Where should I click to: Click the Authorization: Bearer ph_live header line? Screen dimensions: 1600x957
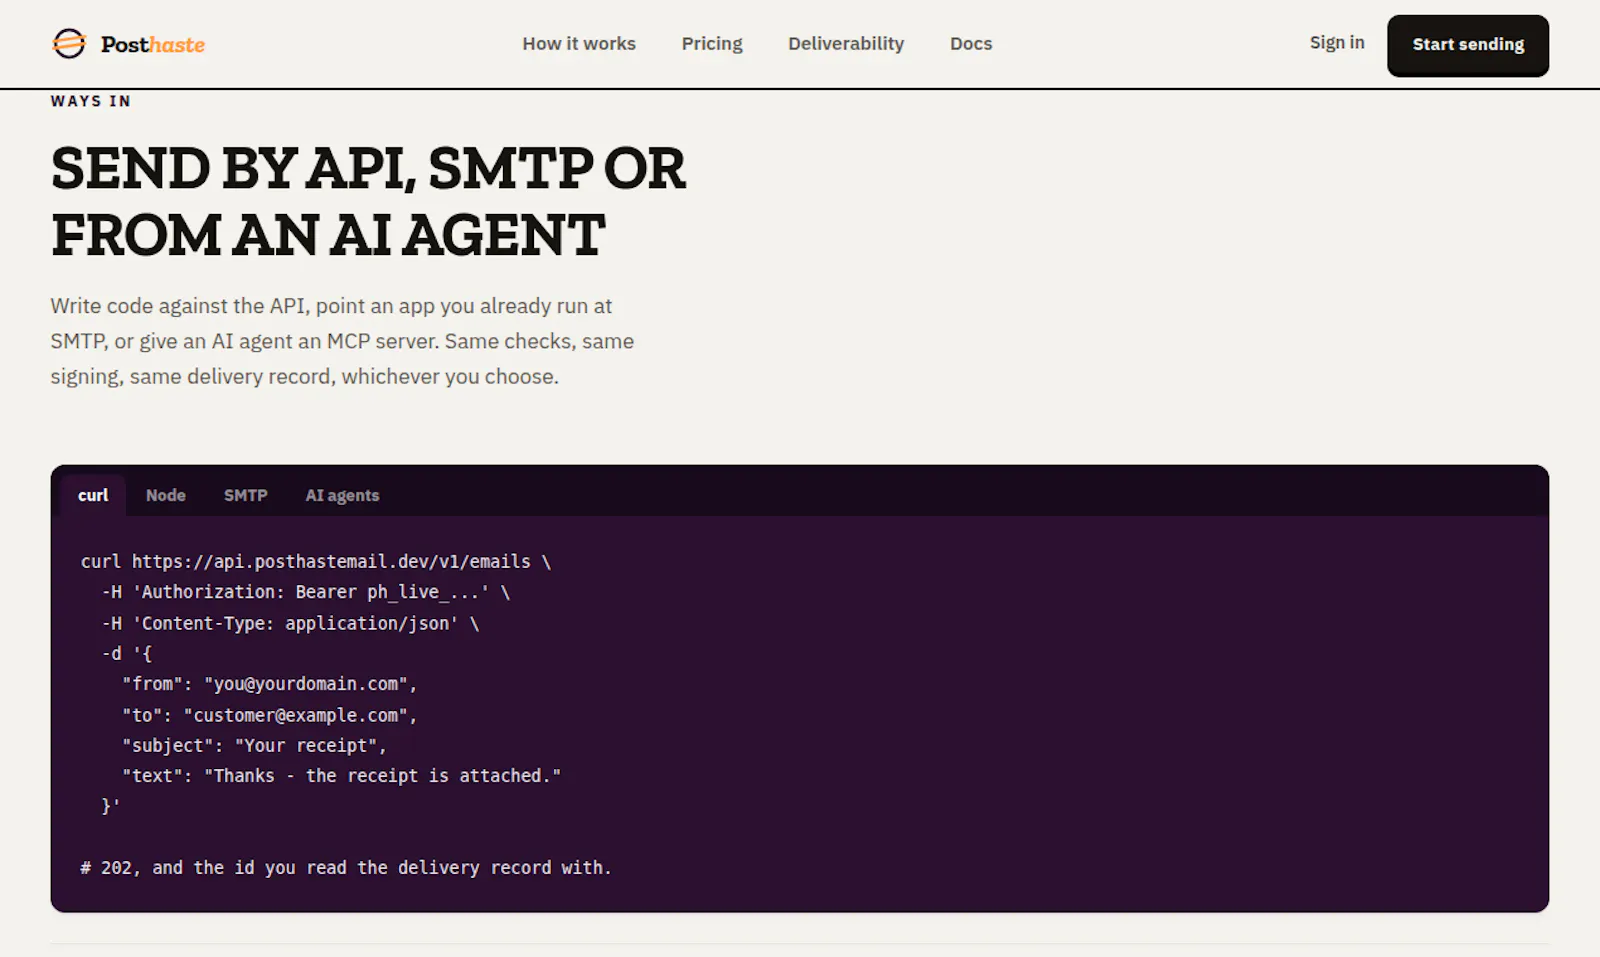(306, 592)
